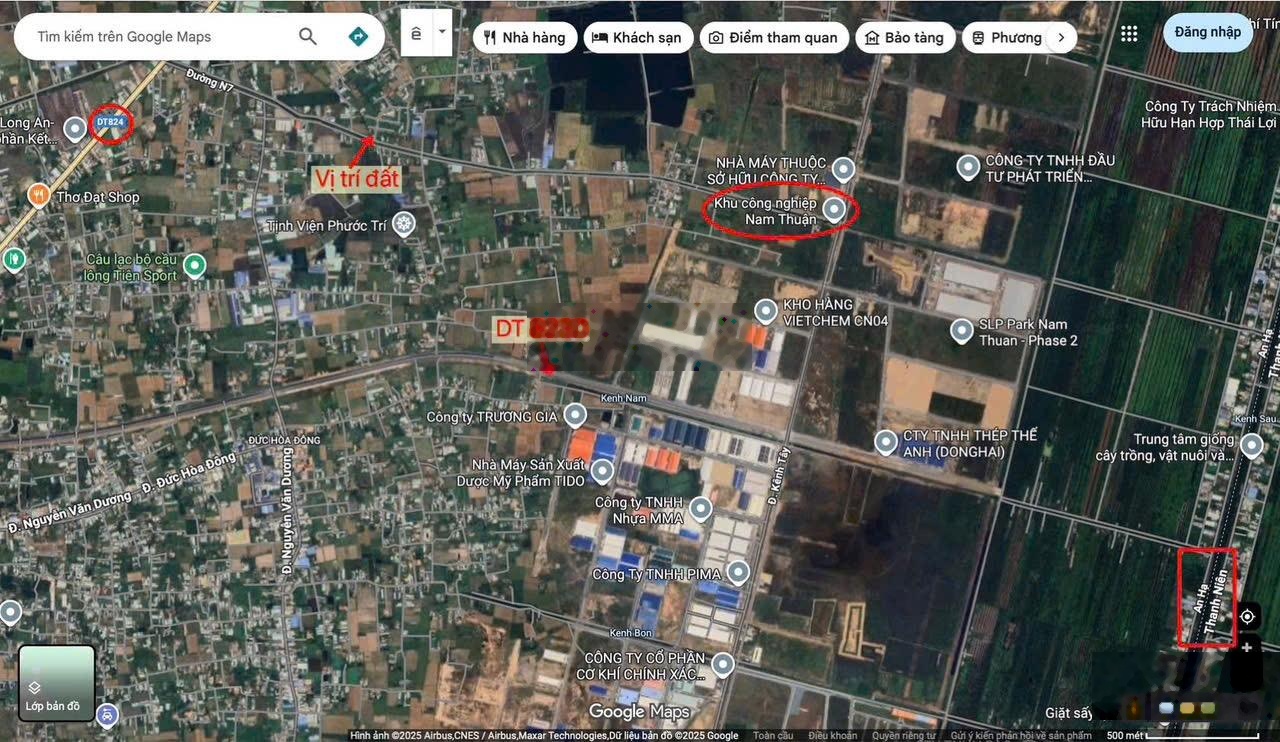Open the Thơ Đạt Shop restaurant marker
The height and width of the screenshot is (742, 1280).
tap(38, 196)
